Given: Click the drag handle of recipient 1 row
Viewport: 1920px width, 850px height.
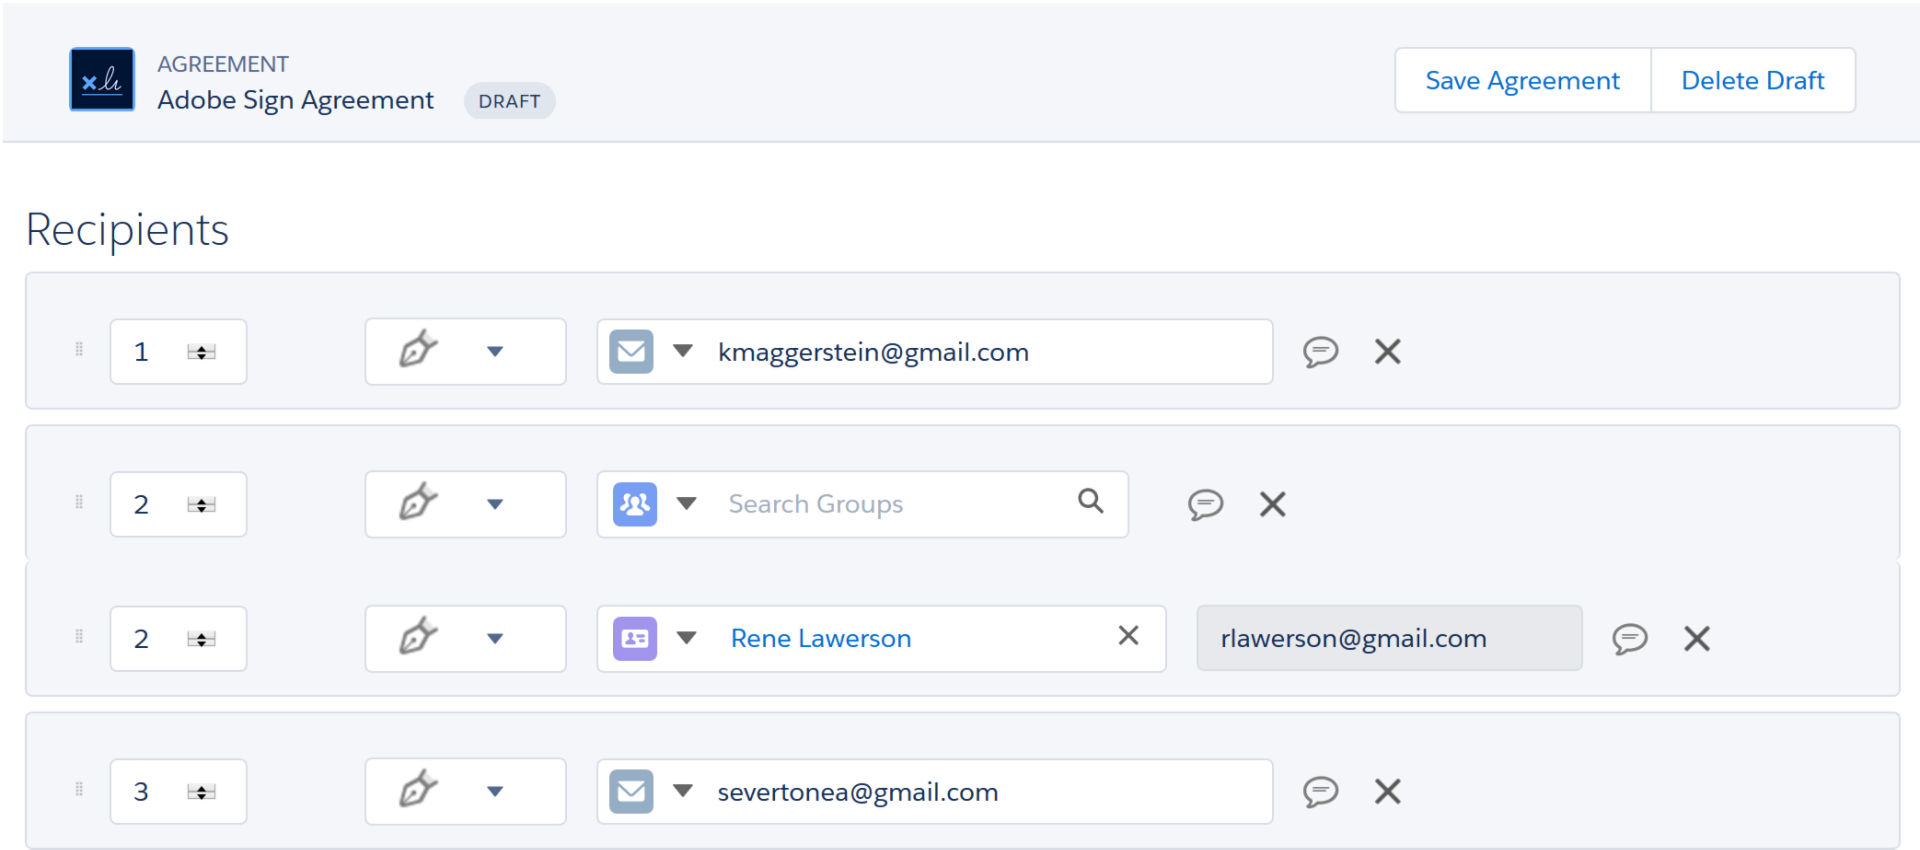Looking at the screenshot, I should point(79,350).
